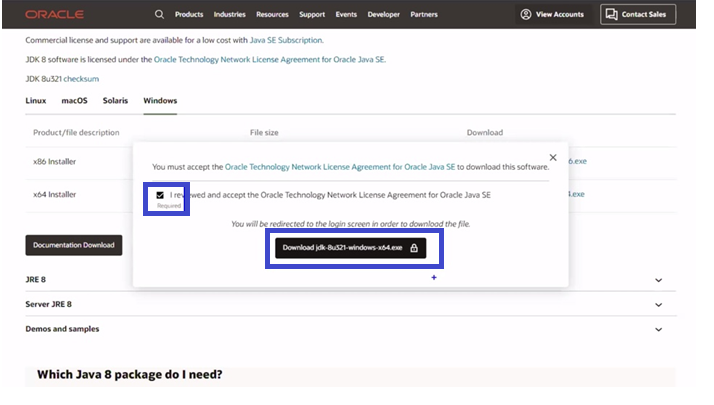Click the x64 Installer .exe download link
Screen dimensions: 714x405
(x=576, y=194)
